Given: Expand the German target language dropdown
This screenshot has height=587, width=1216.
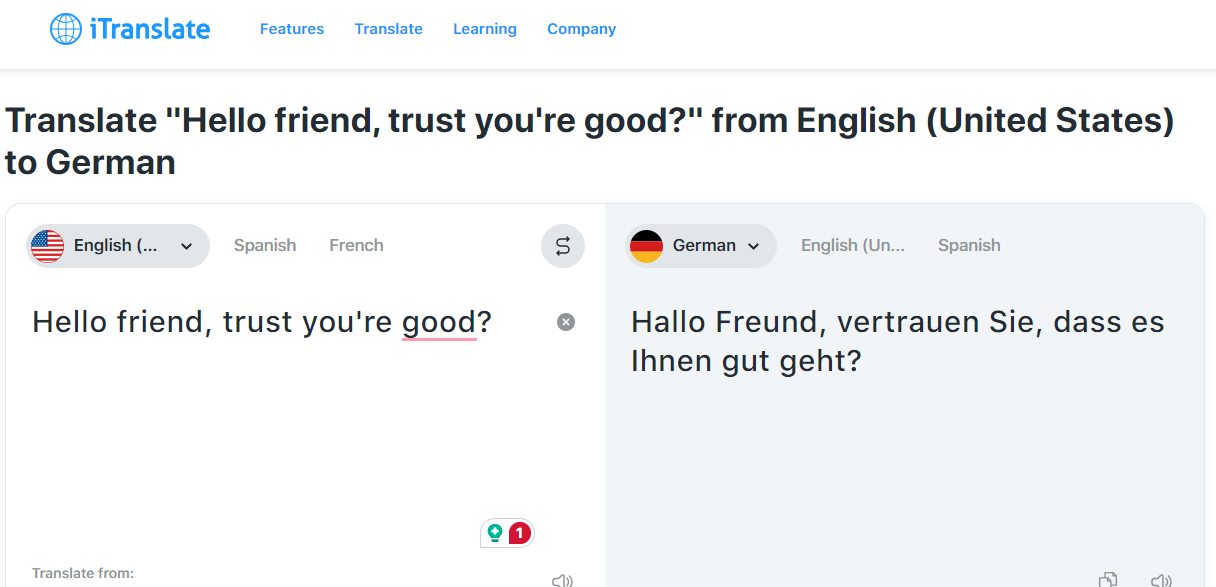Looking at the screenshot, I should (x=700, y=245).
